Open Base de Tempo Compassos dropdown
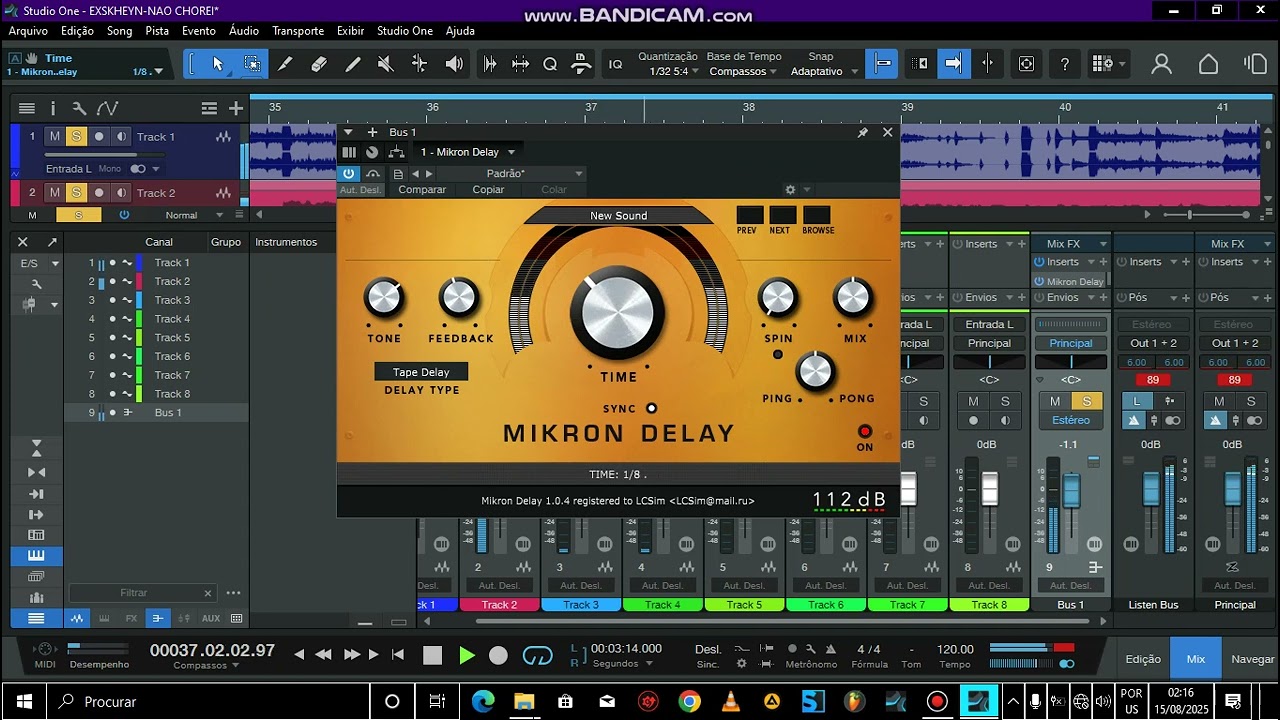This screenshot has height=720, width=1280. point(743,72)
